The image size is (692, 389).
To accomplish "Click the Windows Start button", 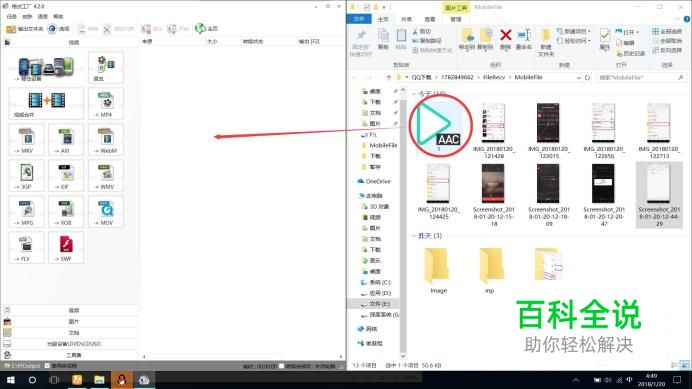I will (11, 380).
